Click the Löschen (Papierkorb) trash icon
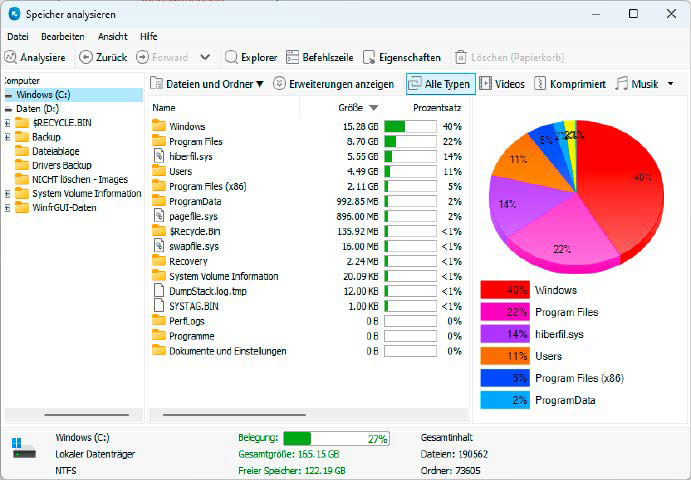Image resolution: width=691 pixels, height=480 pixels. [461, 57]
